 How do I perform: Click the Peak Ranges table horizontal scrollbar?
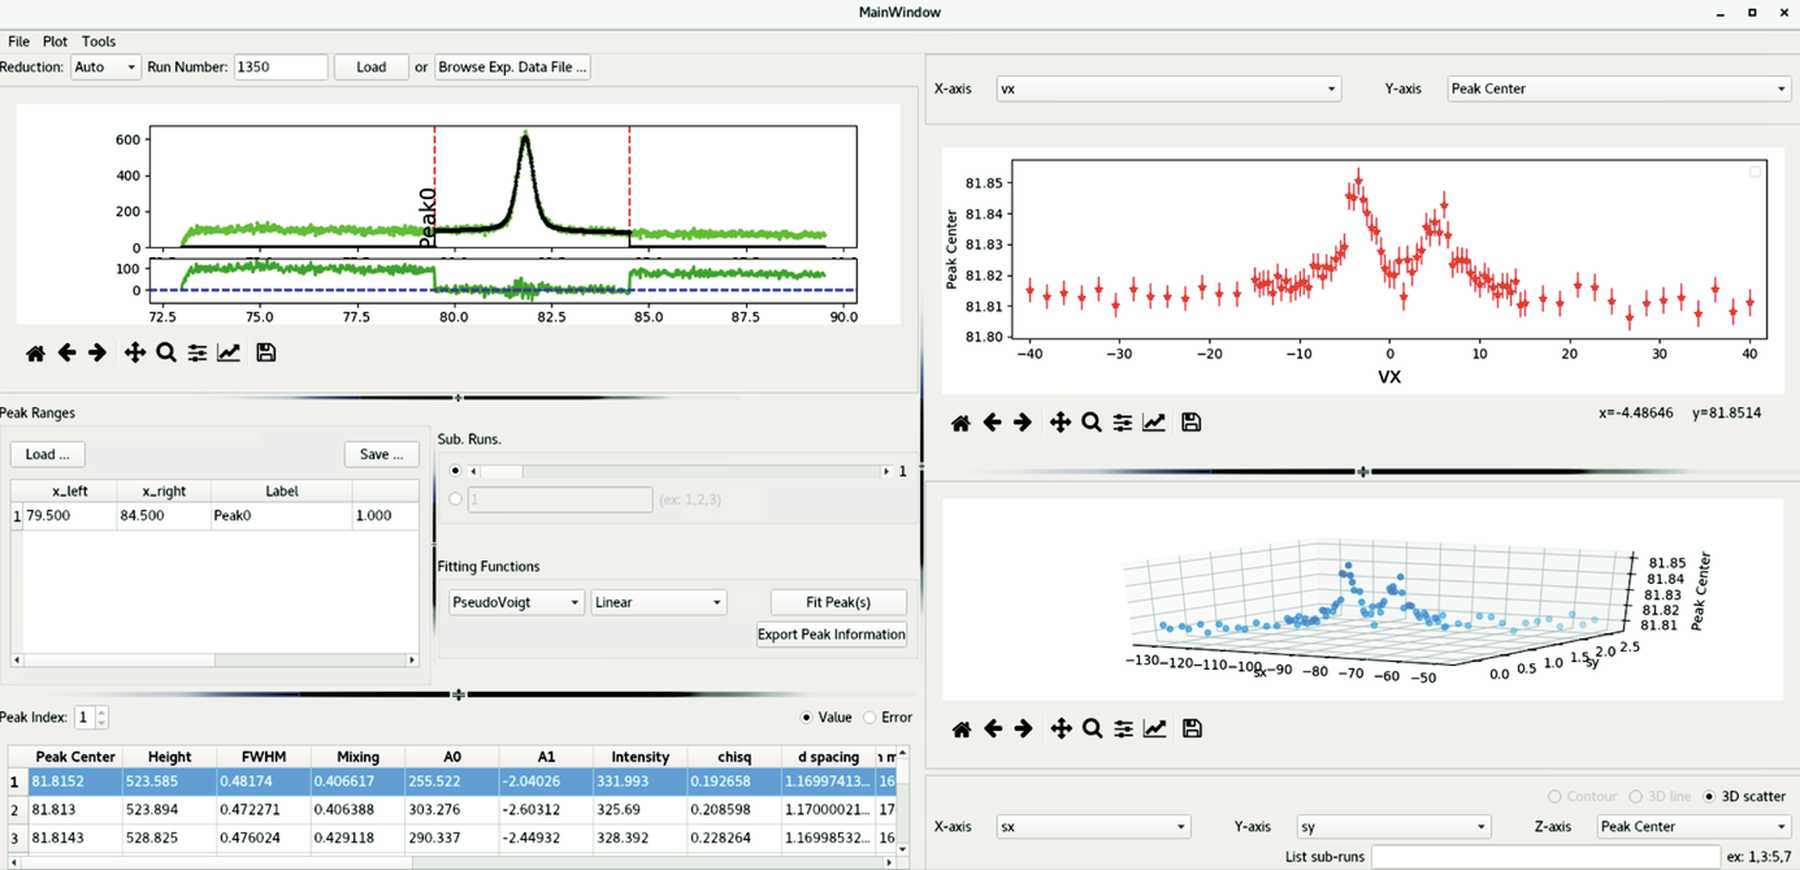pos(214,660)
